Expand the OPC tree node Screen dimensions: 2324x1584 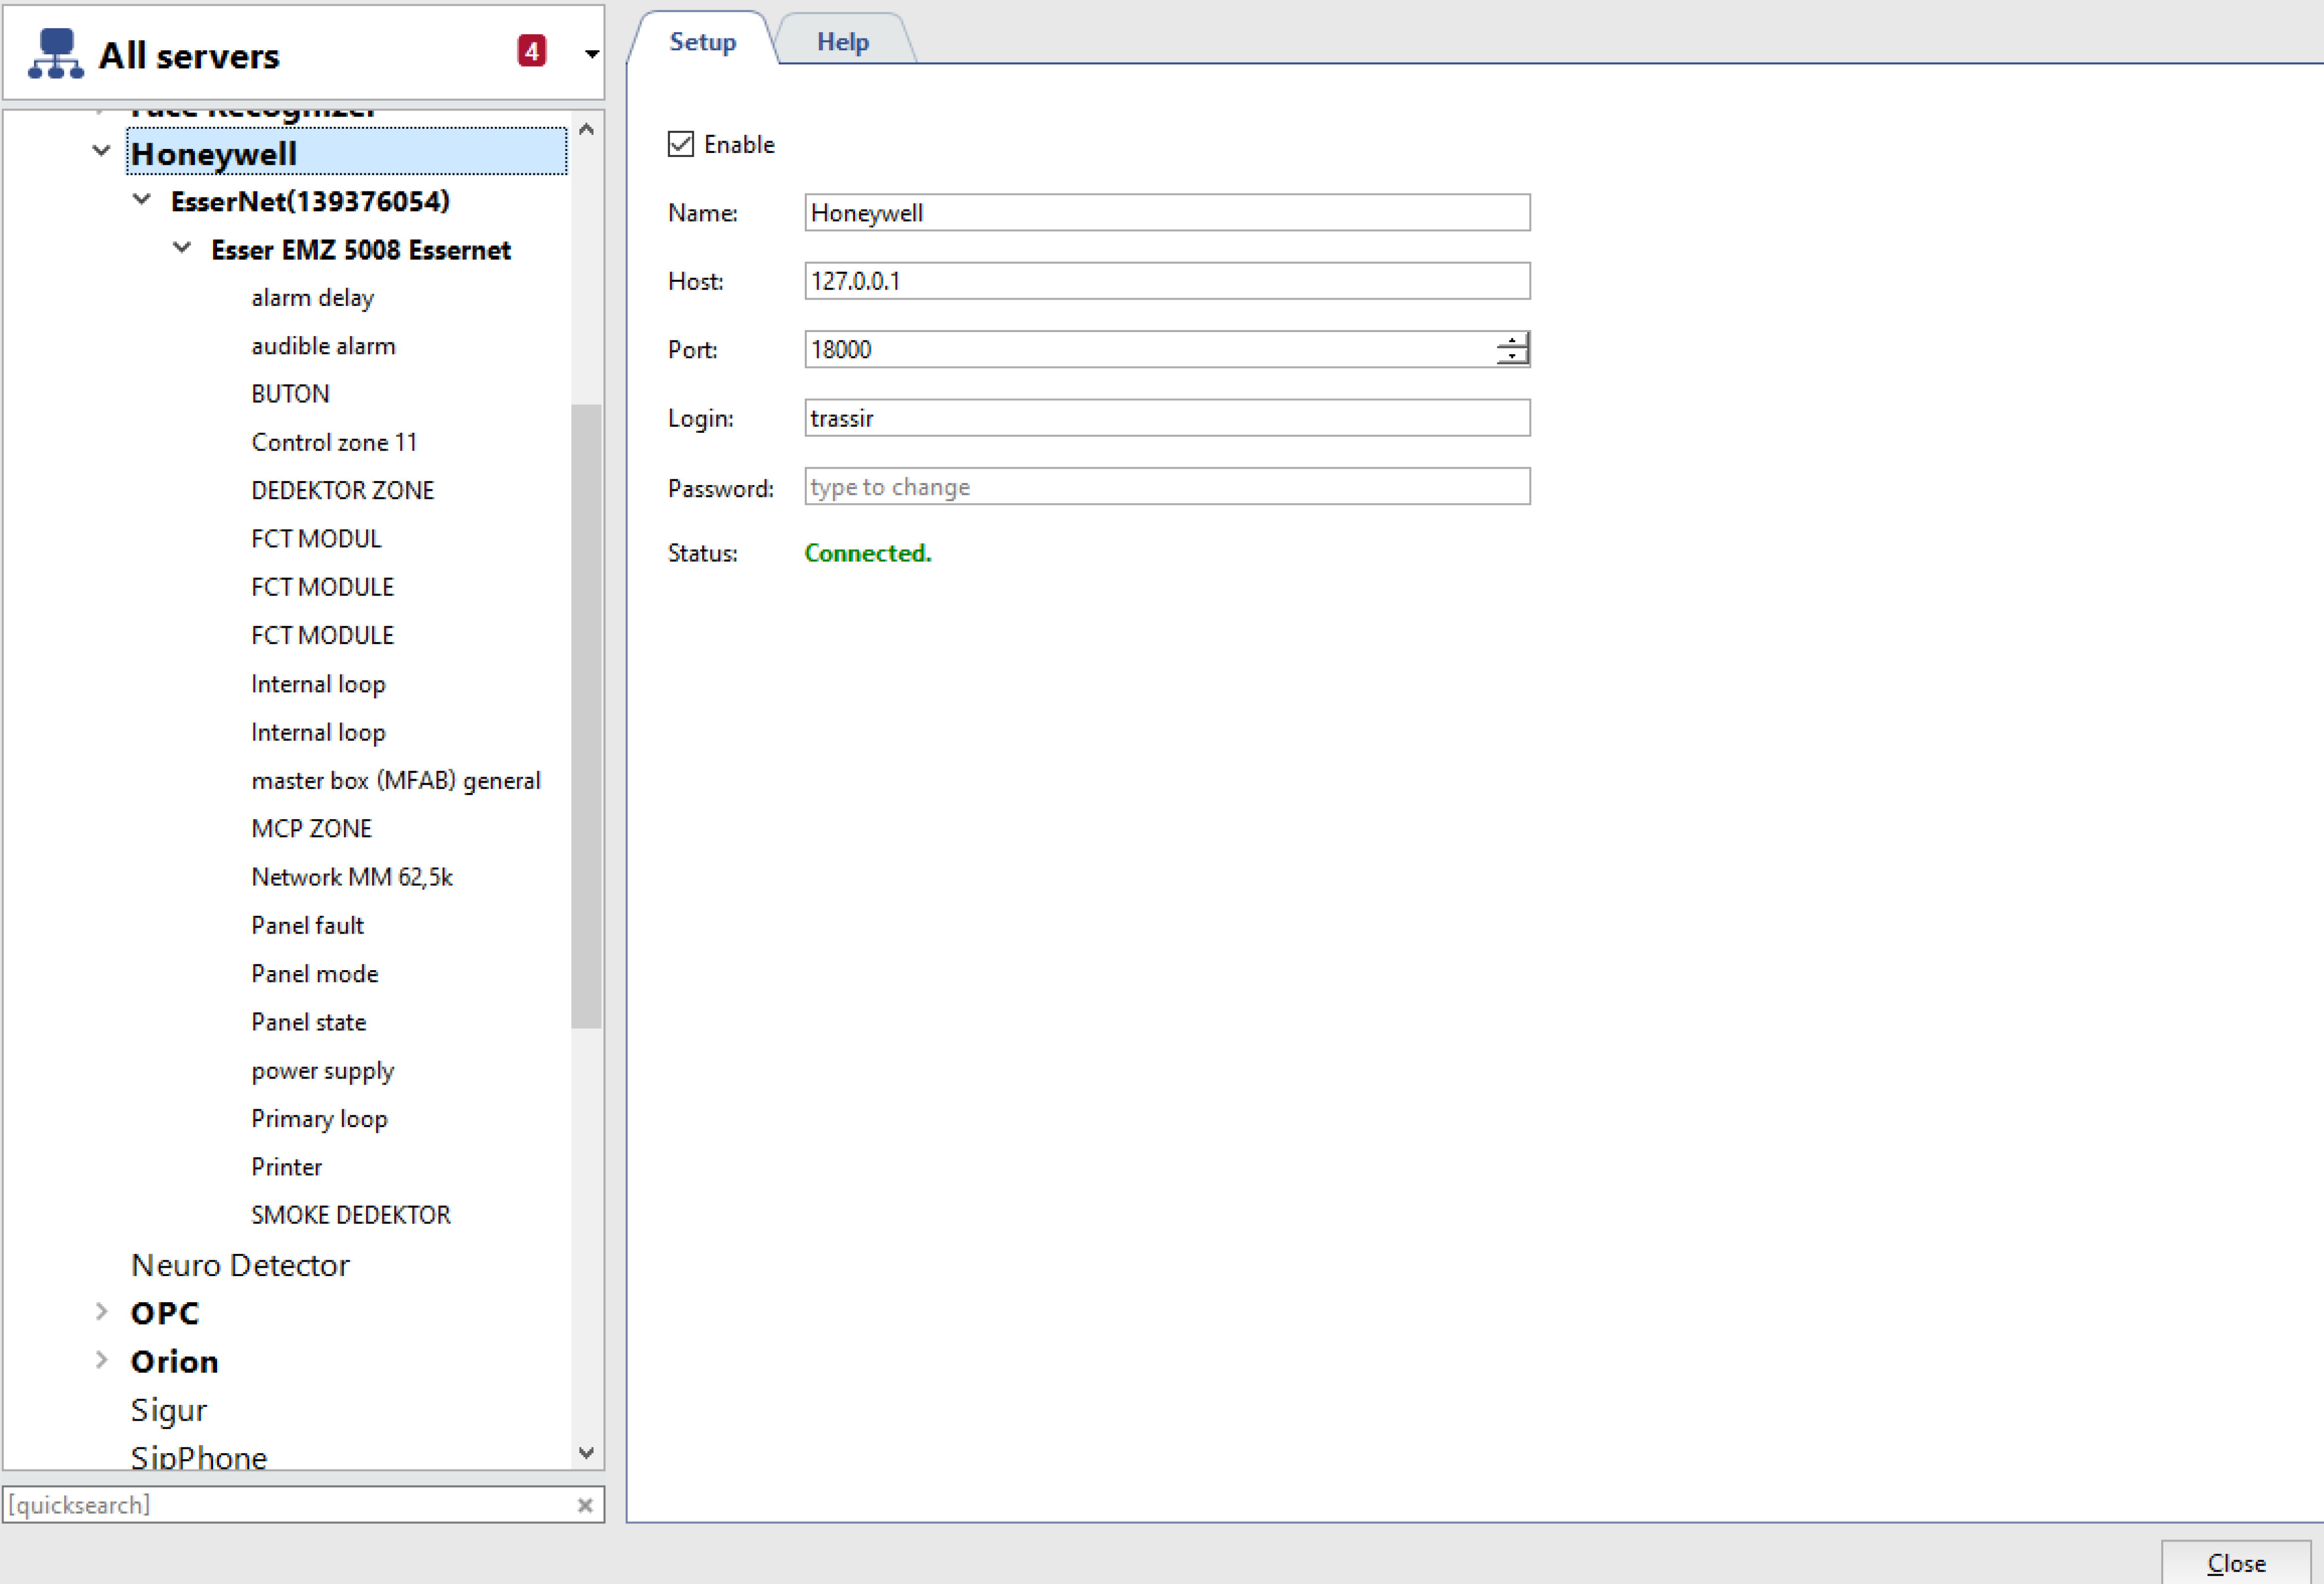(101, 1311)
